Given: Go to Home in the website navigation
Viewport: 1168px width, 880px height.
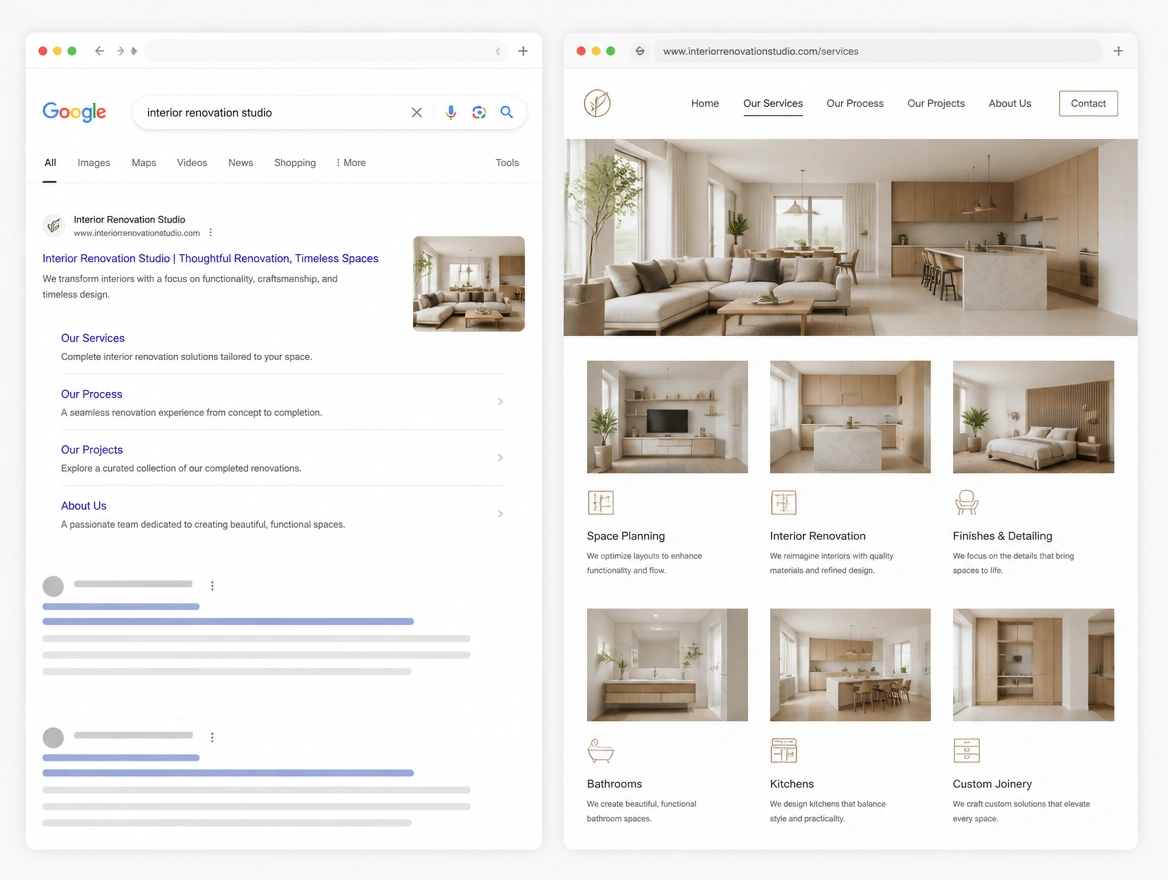Looking at the screenshot, I should coord(705,104).
